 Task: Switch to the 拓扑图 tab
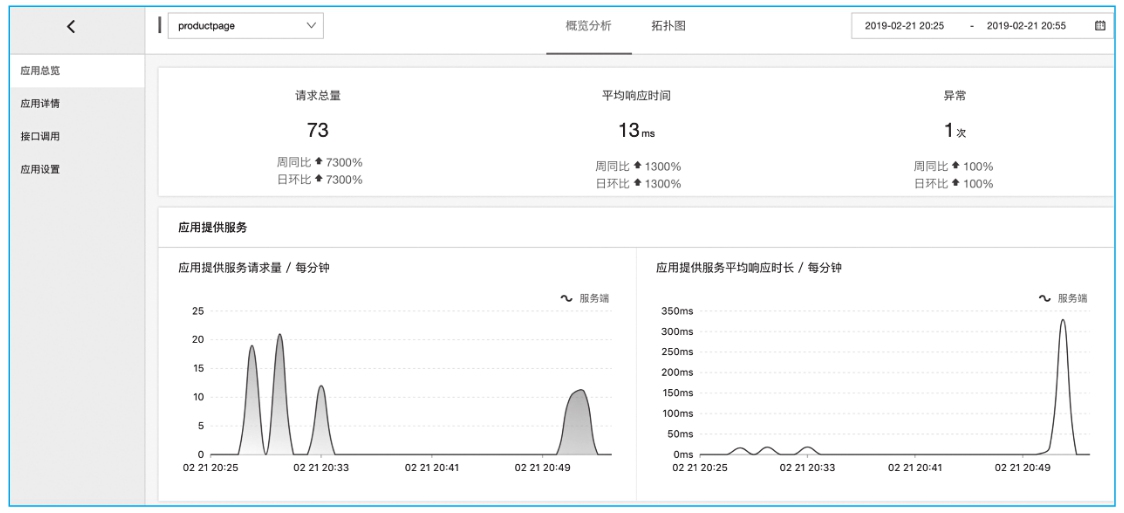[x=668, y=26]
